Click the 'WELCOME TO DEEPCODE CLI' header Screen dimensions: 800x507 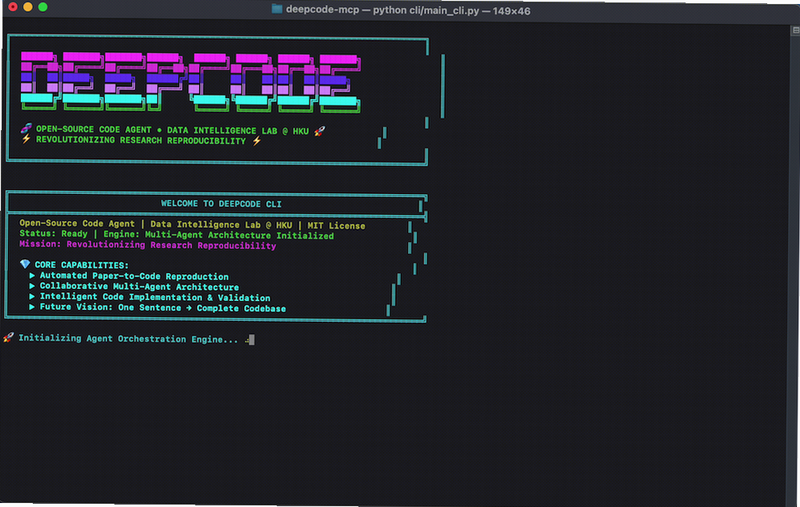tap(221, 204)
